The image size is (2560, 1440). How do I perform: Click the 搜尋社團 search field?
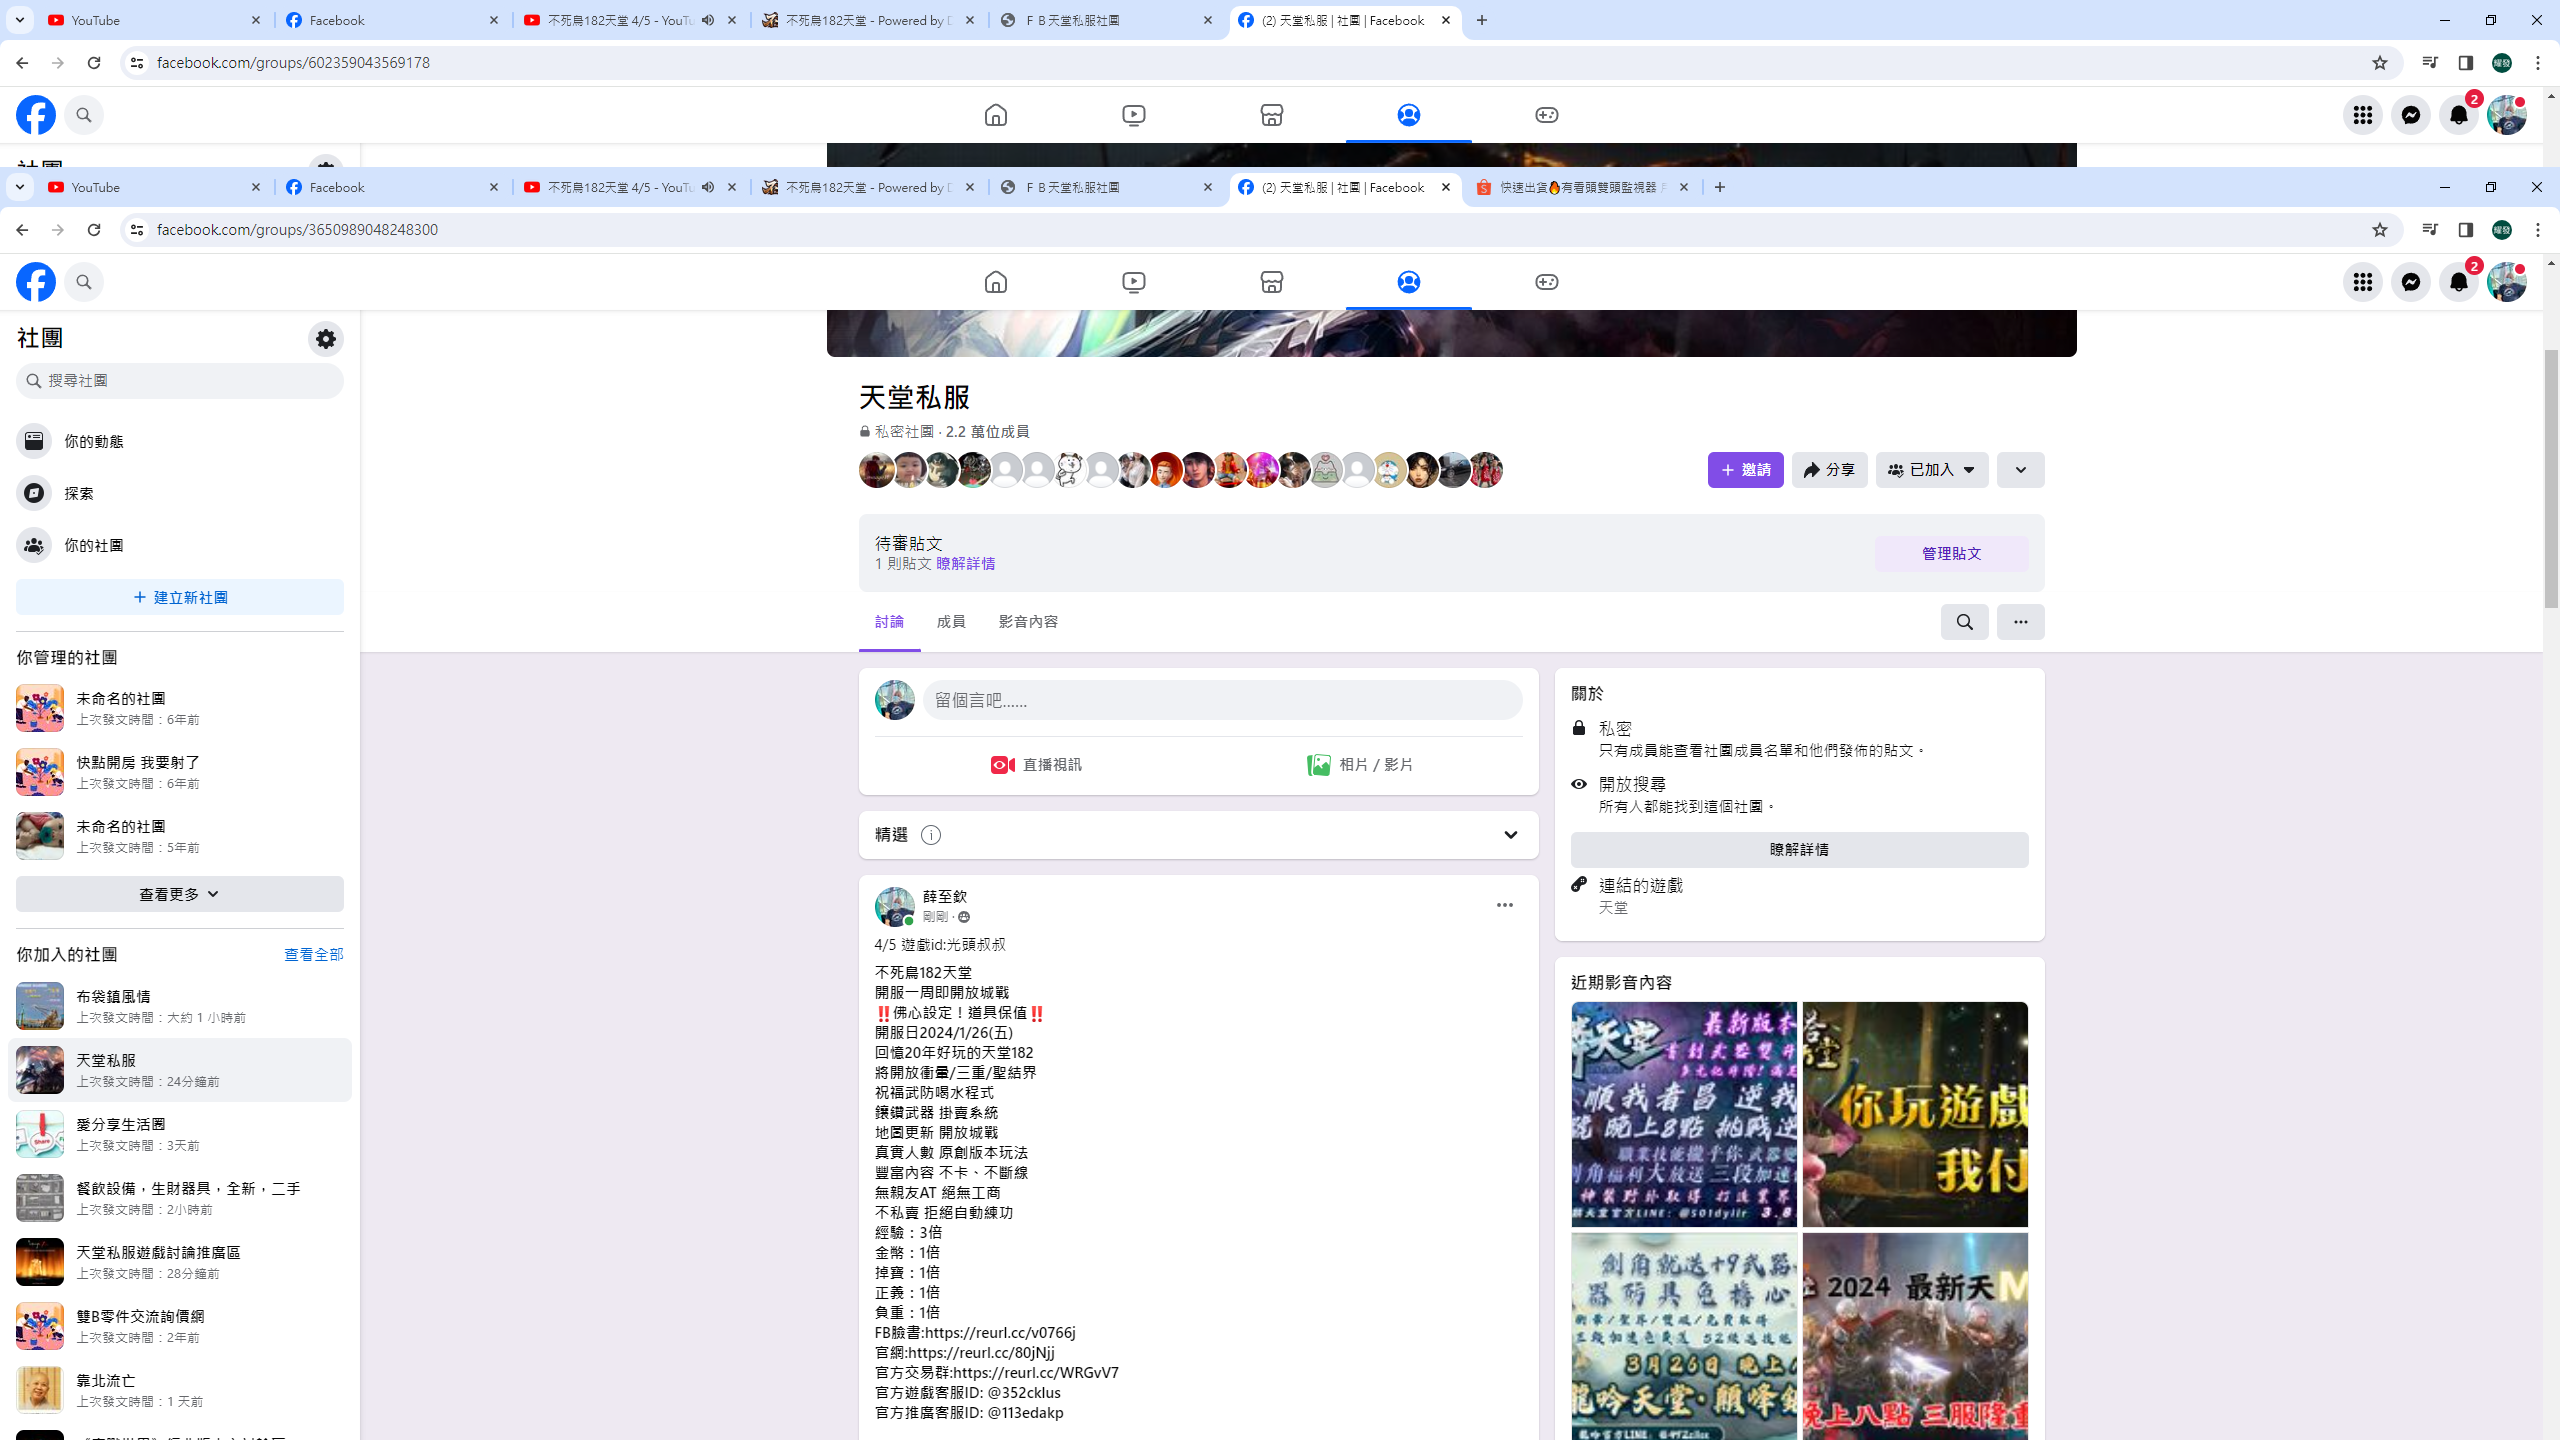(x=180, y=381)
